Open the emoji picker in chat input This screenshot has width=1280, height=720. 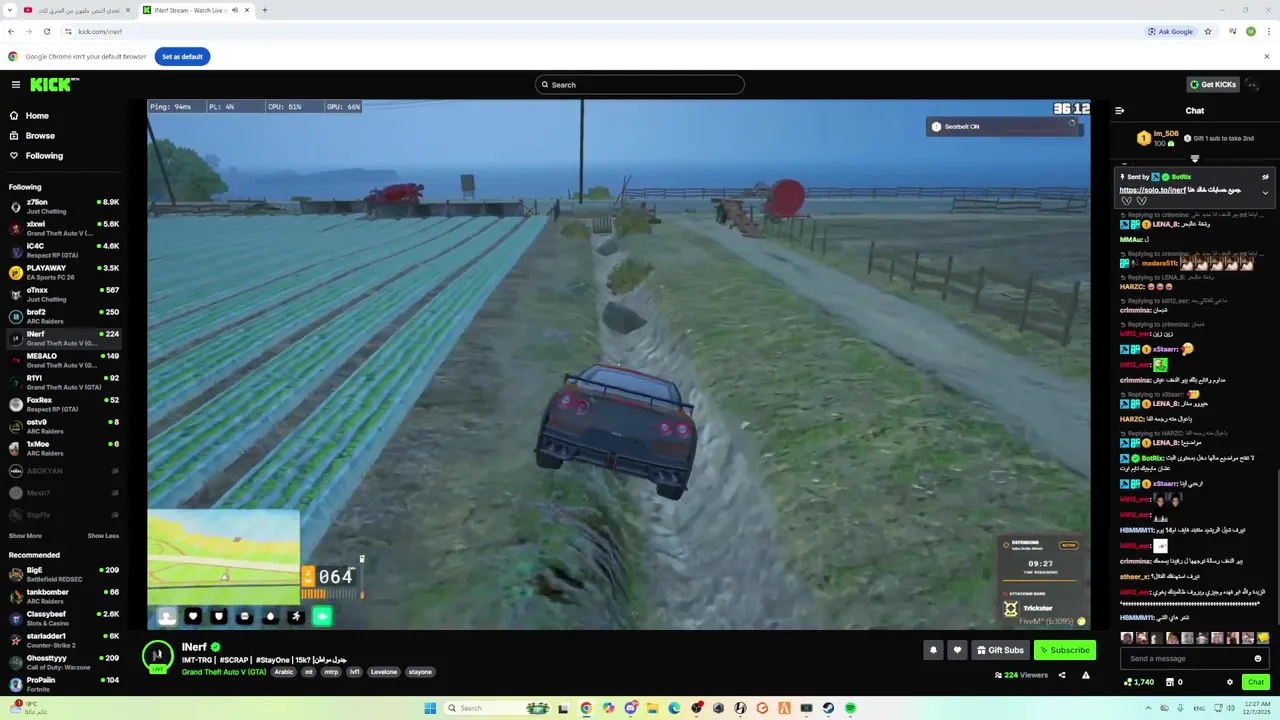(x=1258, y=658)
